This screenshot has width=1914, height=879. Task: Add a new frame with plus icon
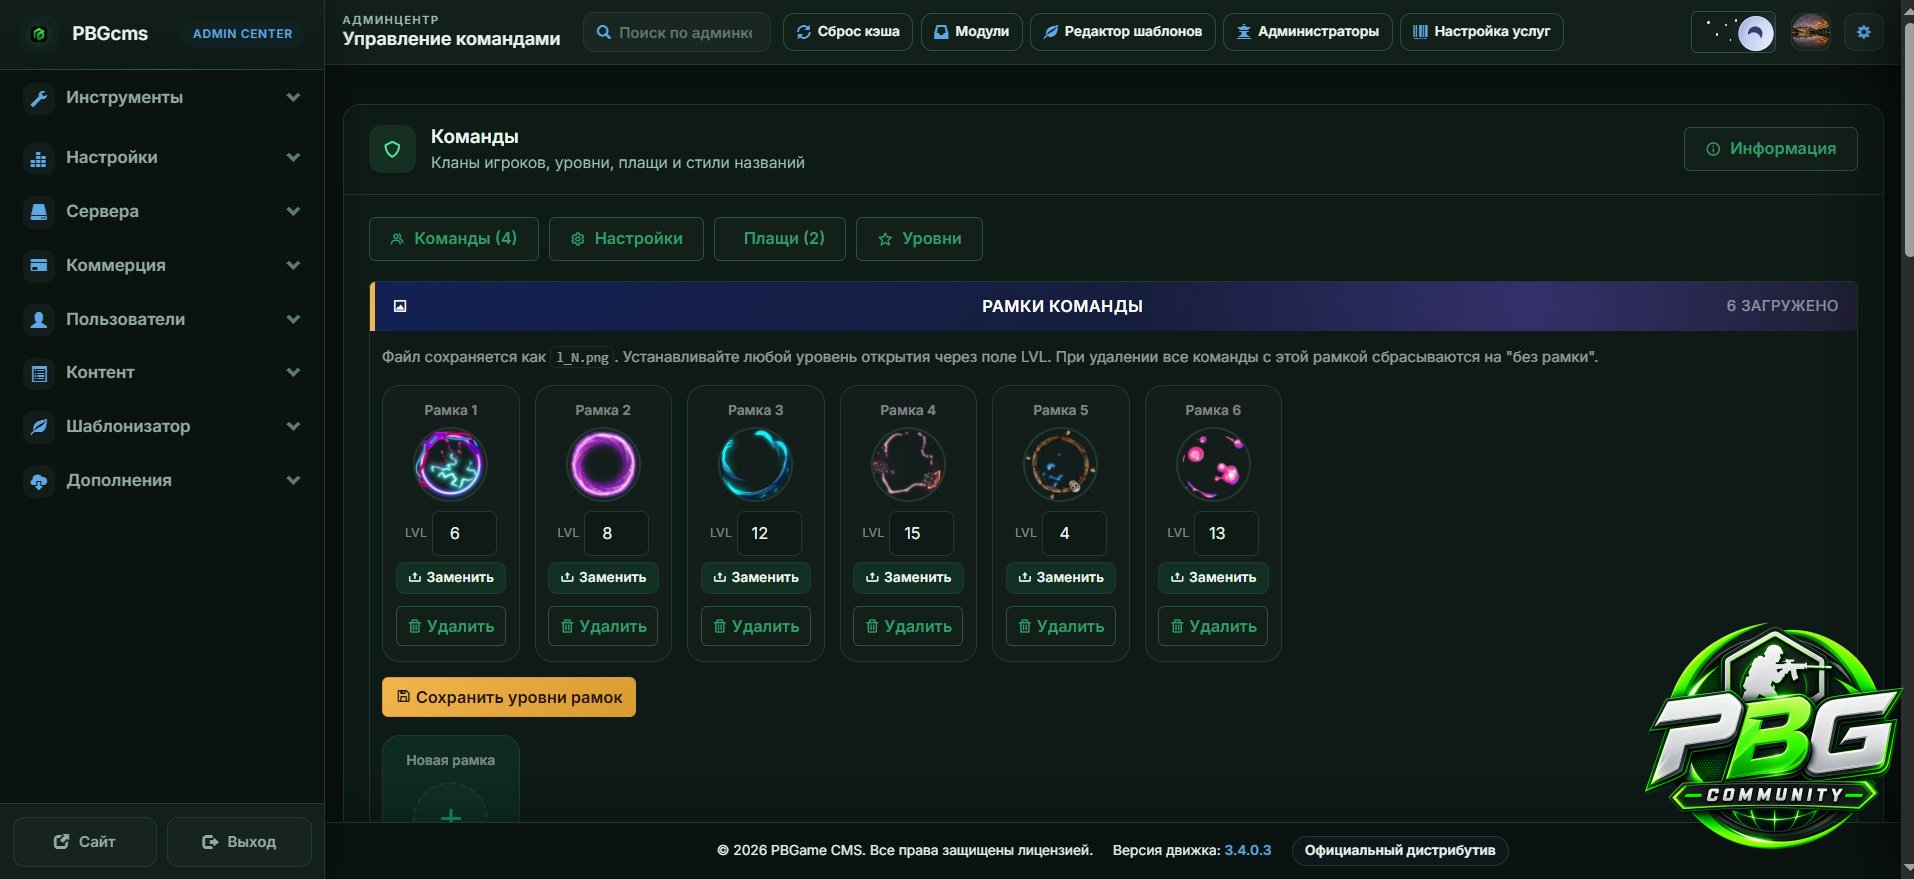pos(451,814)
